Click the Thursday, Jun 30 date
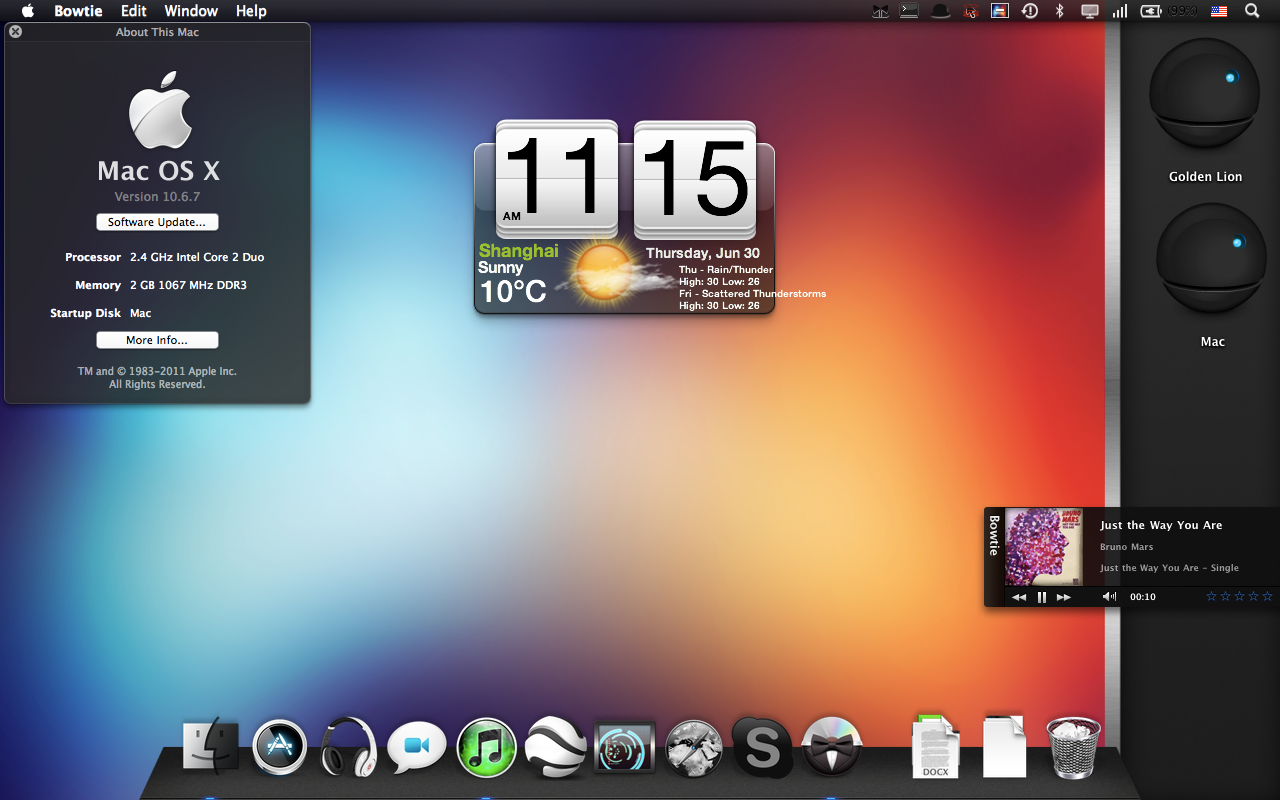The width and height of the screenshot is (1280, 800). (x=702, y=254)
